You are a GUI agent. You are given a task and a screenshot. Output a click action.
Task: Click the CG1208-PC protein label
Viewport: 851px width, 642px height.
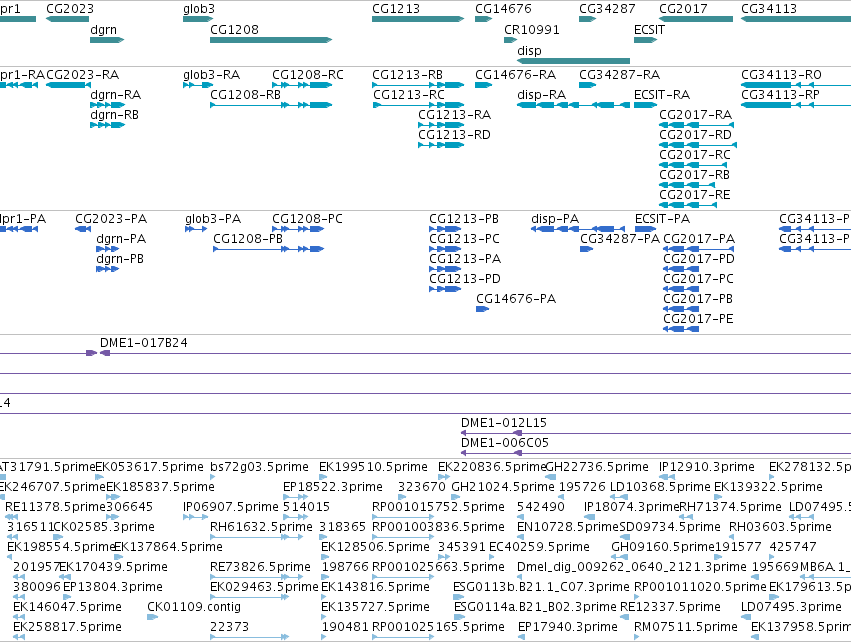click(307, 219)
